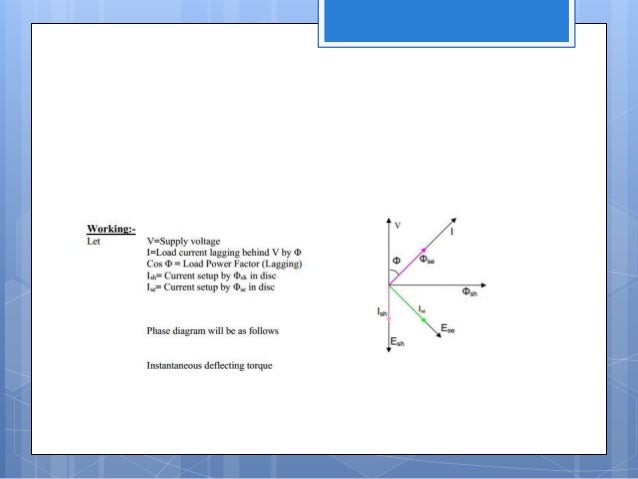This screenshot has height=479, width=638.
Task: Select the 'Cos Φ = Load Power Factor' line
Action: (x=225, y=264)
